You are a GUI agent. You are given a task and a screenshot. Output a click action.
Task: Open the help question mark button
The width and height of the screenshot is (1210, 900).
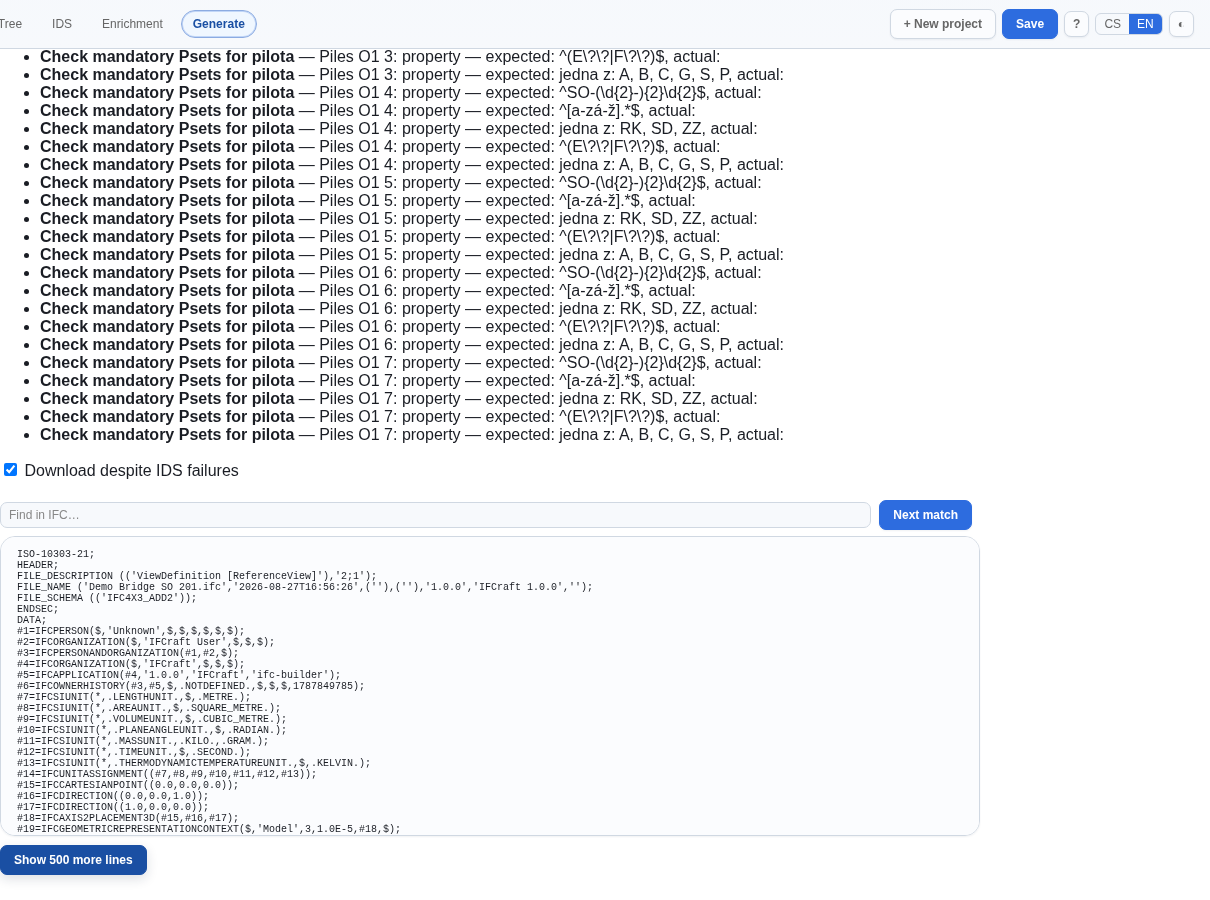[x=1076, y=24]
